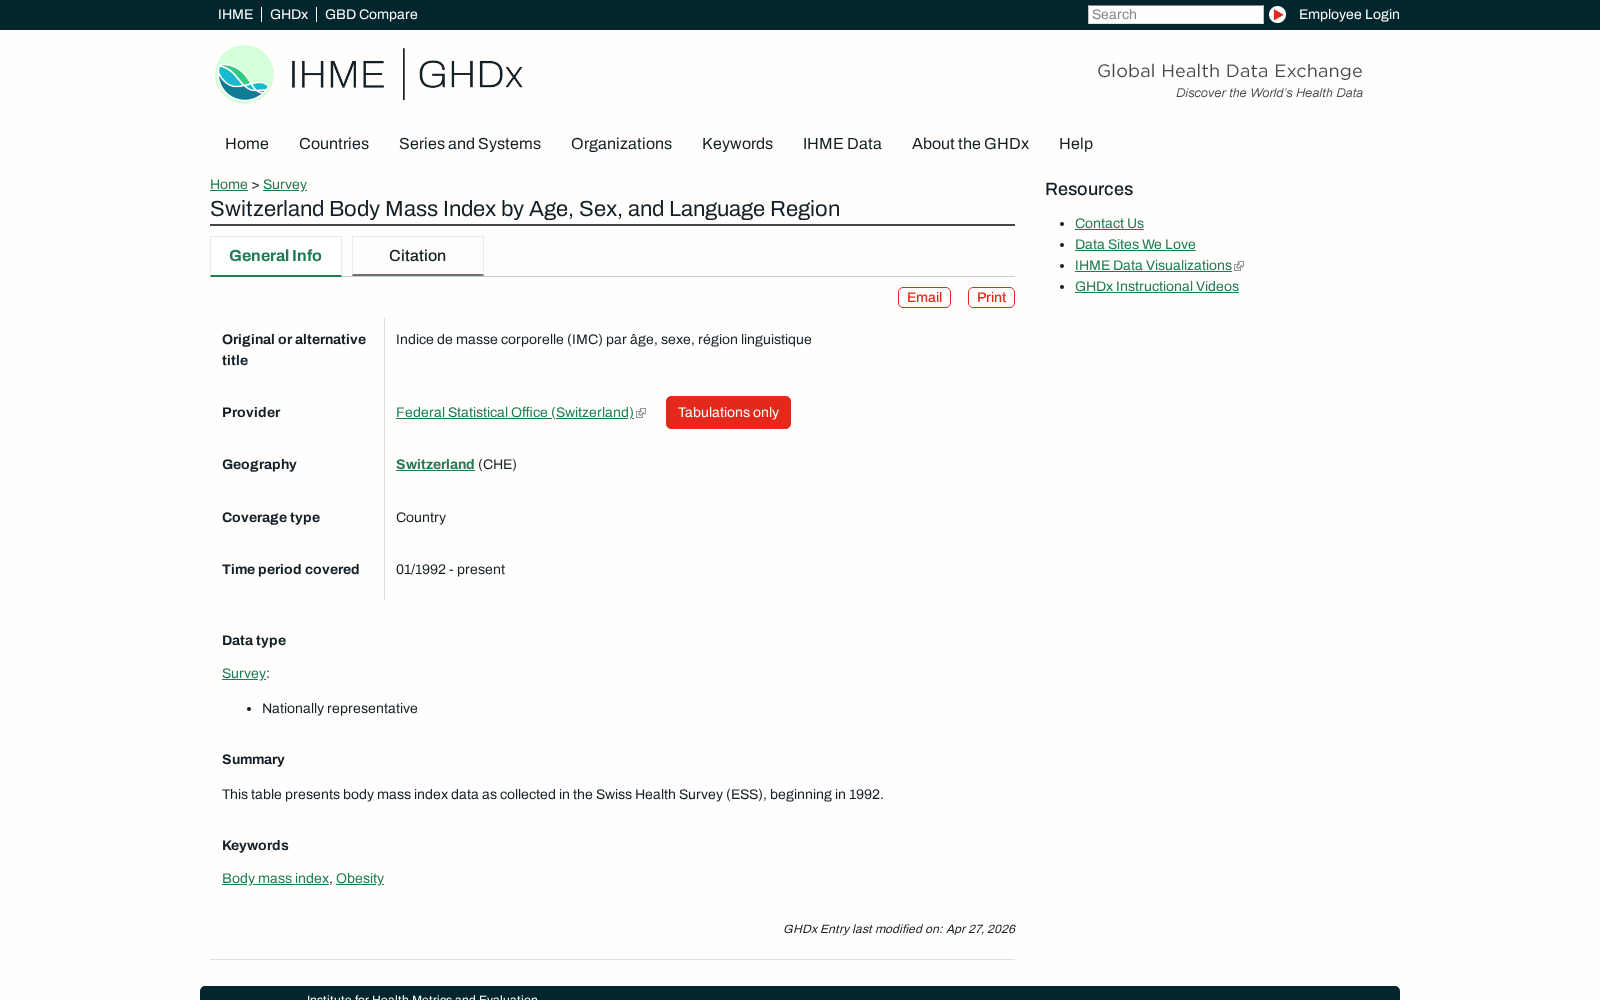Open About the GHDx menu item
Viewport: 1600px width, 1000px height.
click(x=970, y=144)
